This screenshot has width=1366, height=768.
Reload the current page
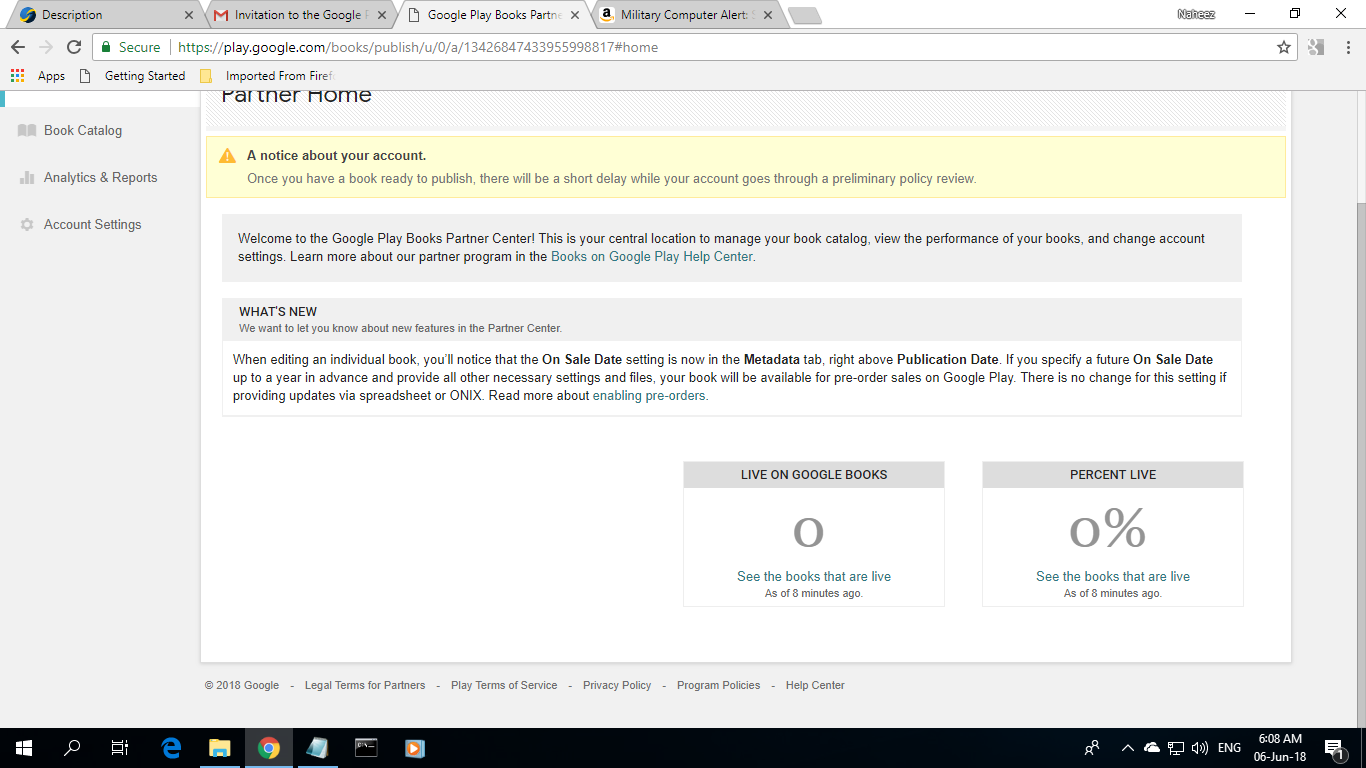point(74,47)
